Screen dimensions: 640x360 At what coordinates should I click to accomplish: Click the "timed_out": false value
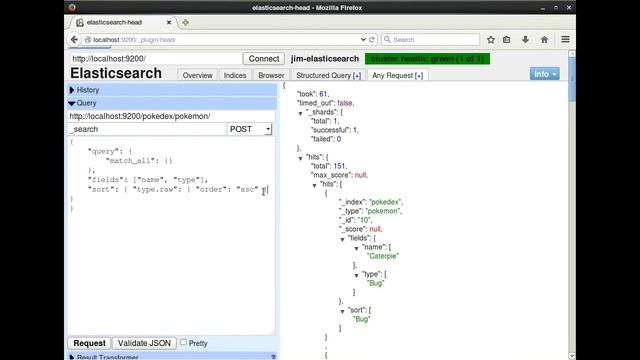[345, 103]
